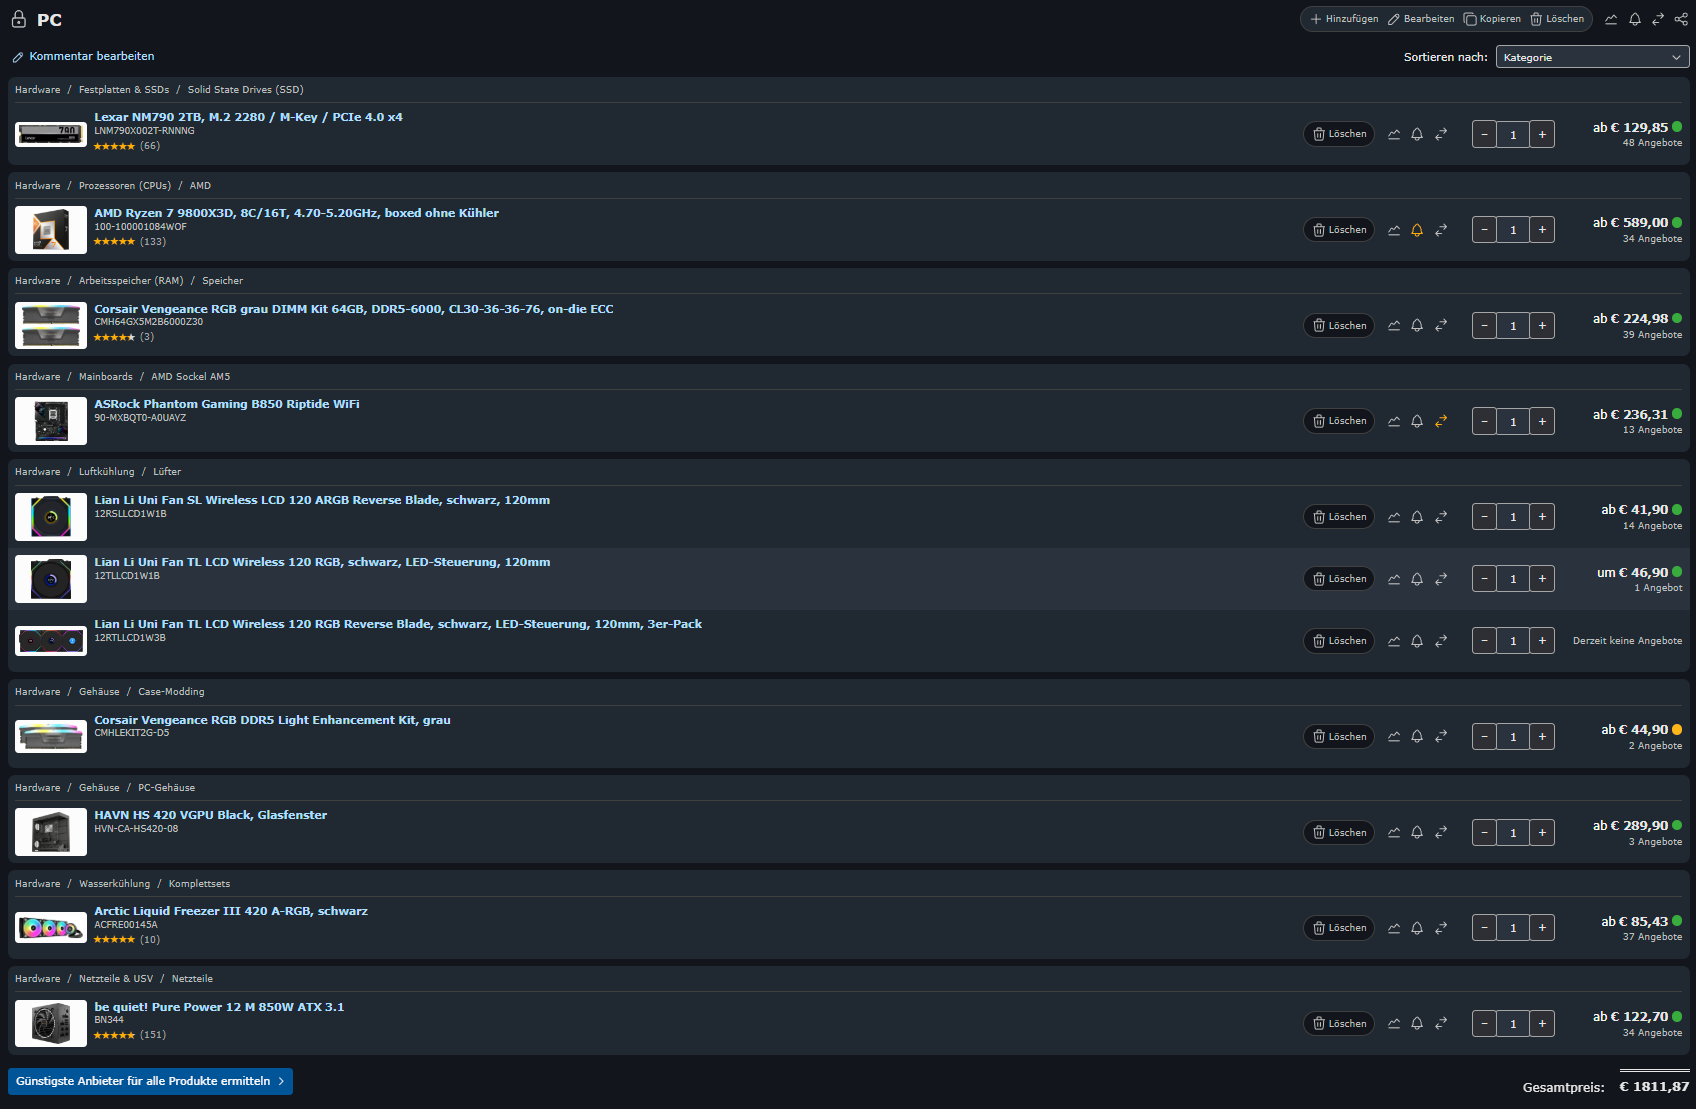Decrease quantity of ASRock B850 Riptide WiFi
The width and height of the screenshot is (1696, 1109).
(x=1484, y=421)
